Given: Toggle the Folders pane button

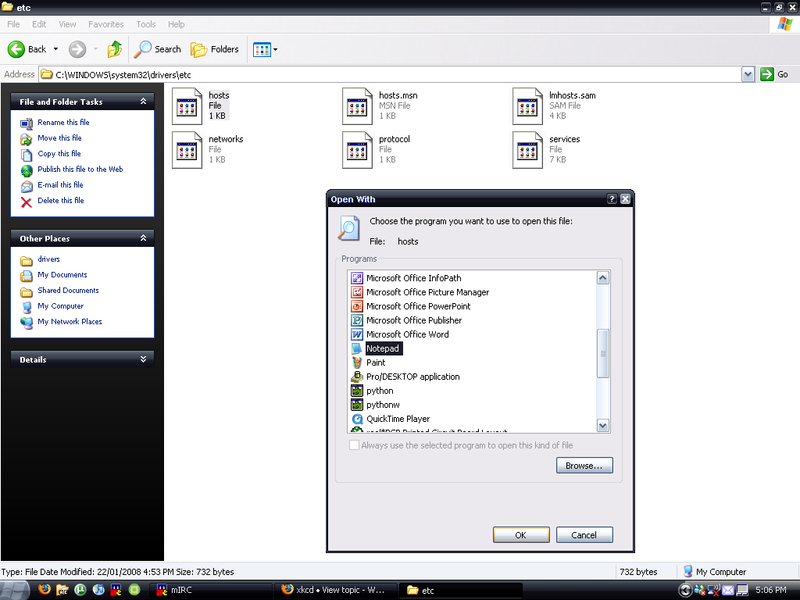Looking at the screenshot, I should 214,49.
